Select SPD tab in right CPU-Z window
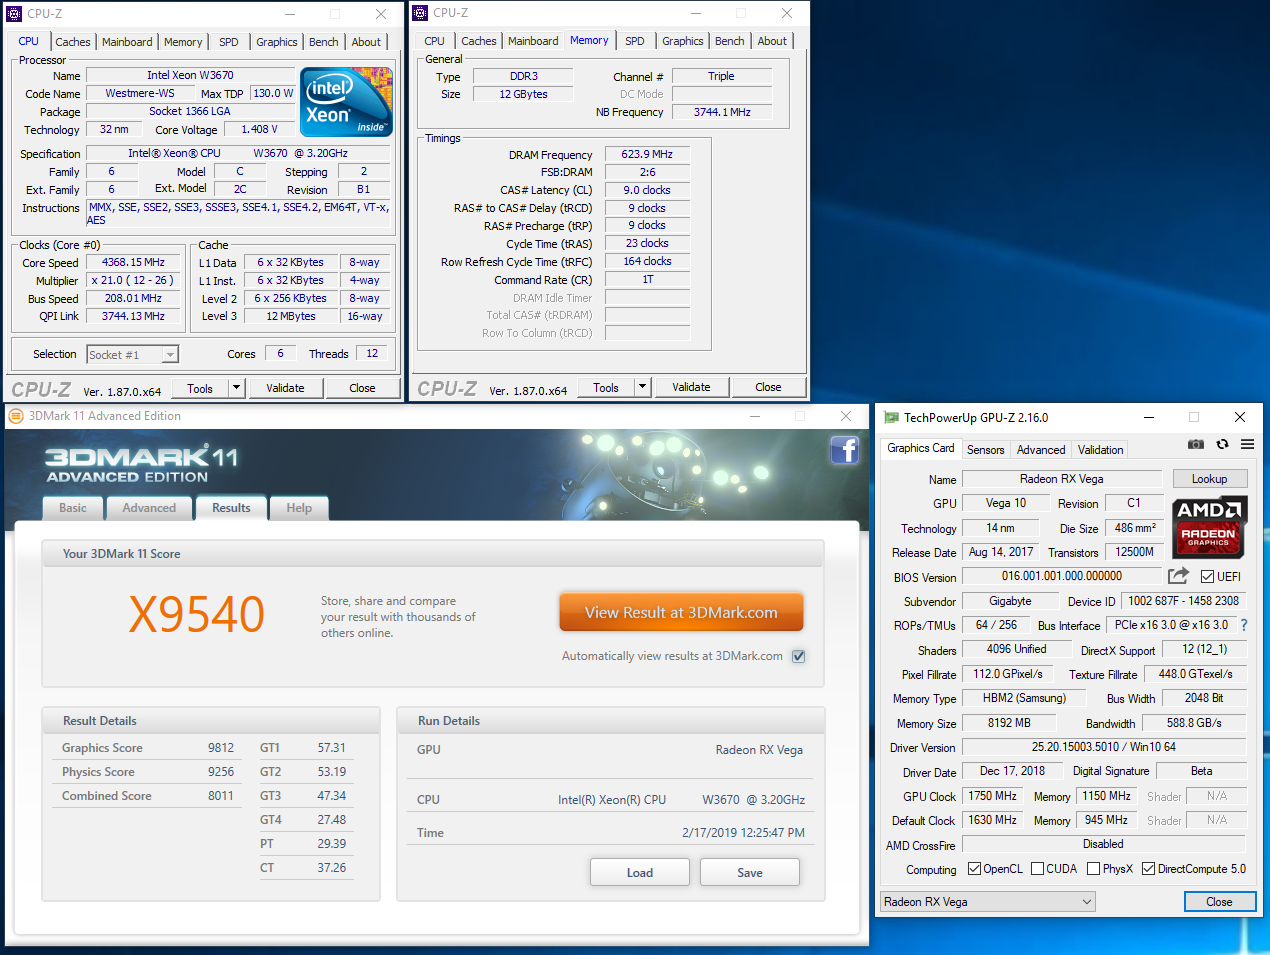 [x=635, y=41]
